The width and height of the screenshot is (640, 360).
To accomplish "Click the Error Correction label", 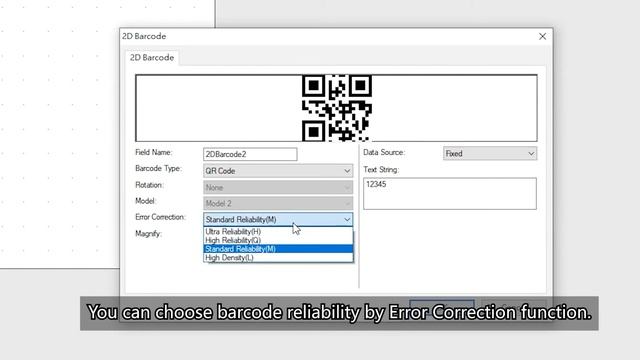I will point(160,217).
